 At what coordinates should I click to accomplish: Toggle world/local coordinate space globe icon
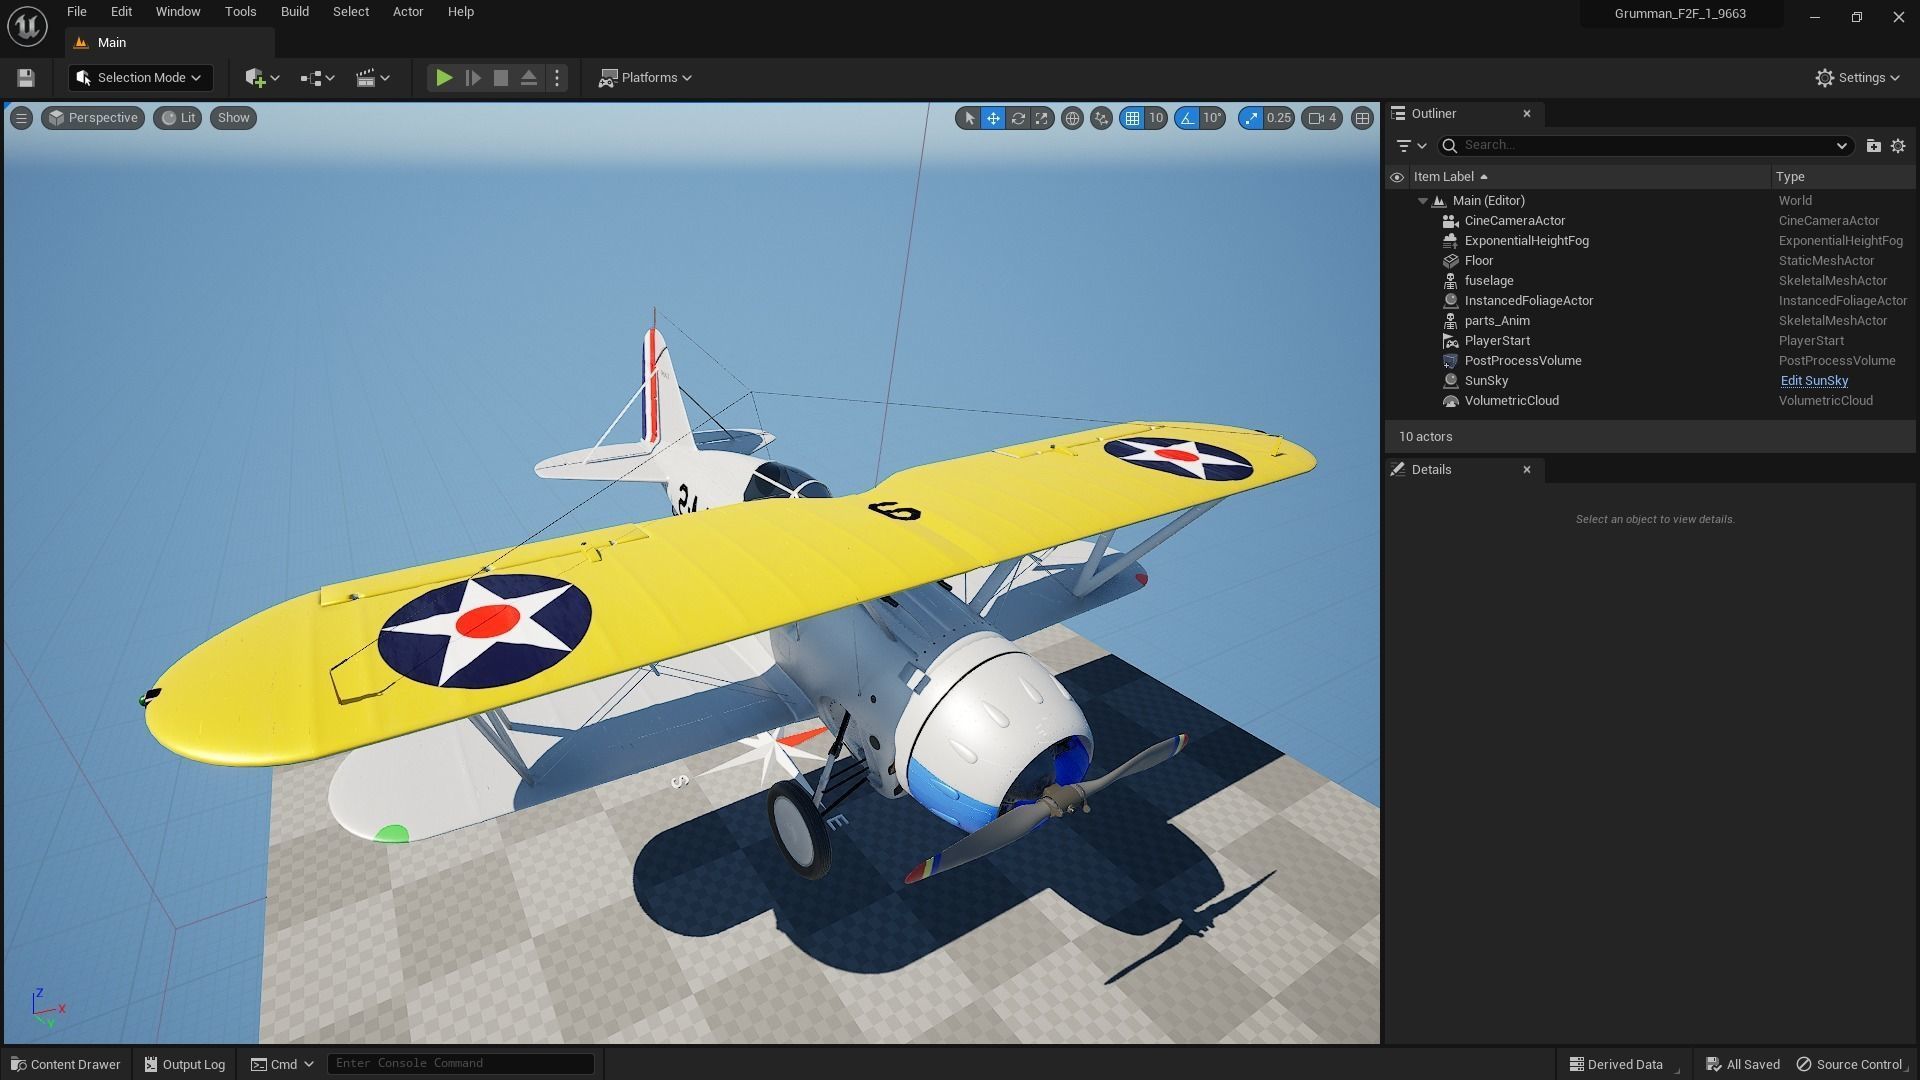pyautogui.click(x=1072, y=118)
